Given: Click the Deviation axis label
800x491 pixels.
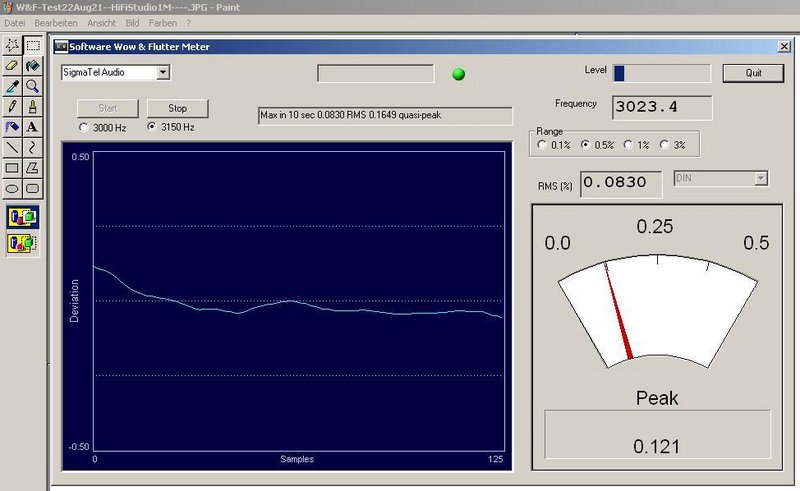Looking at the screenshot, I should pyautogui.click(x=74, y=301).
